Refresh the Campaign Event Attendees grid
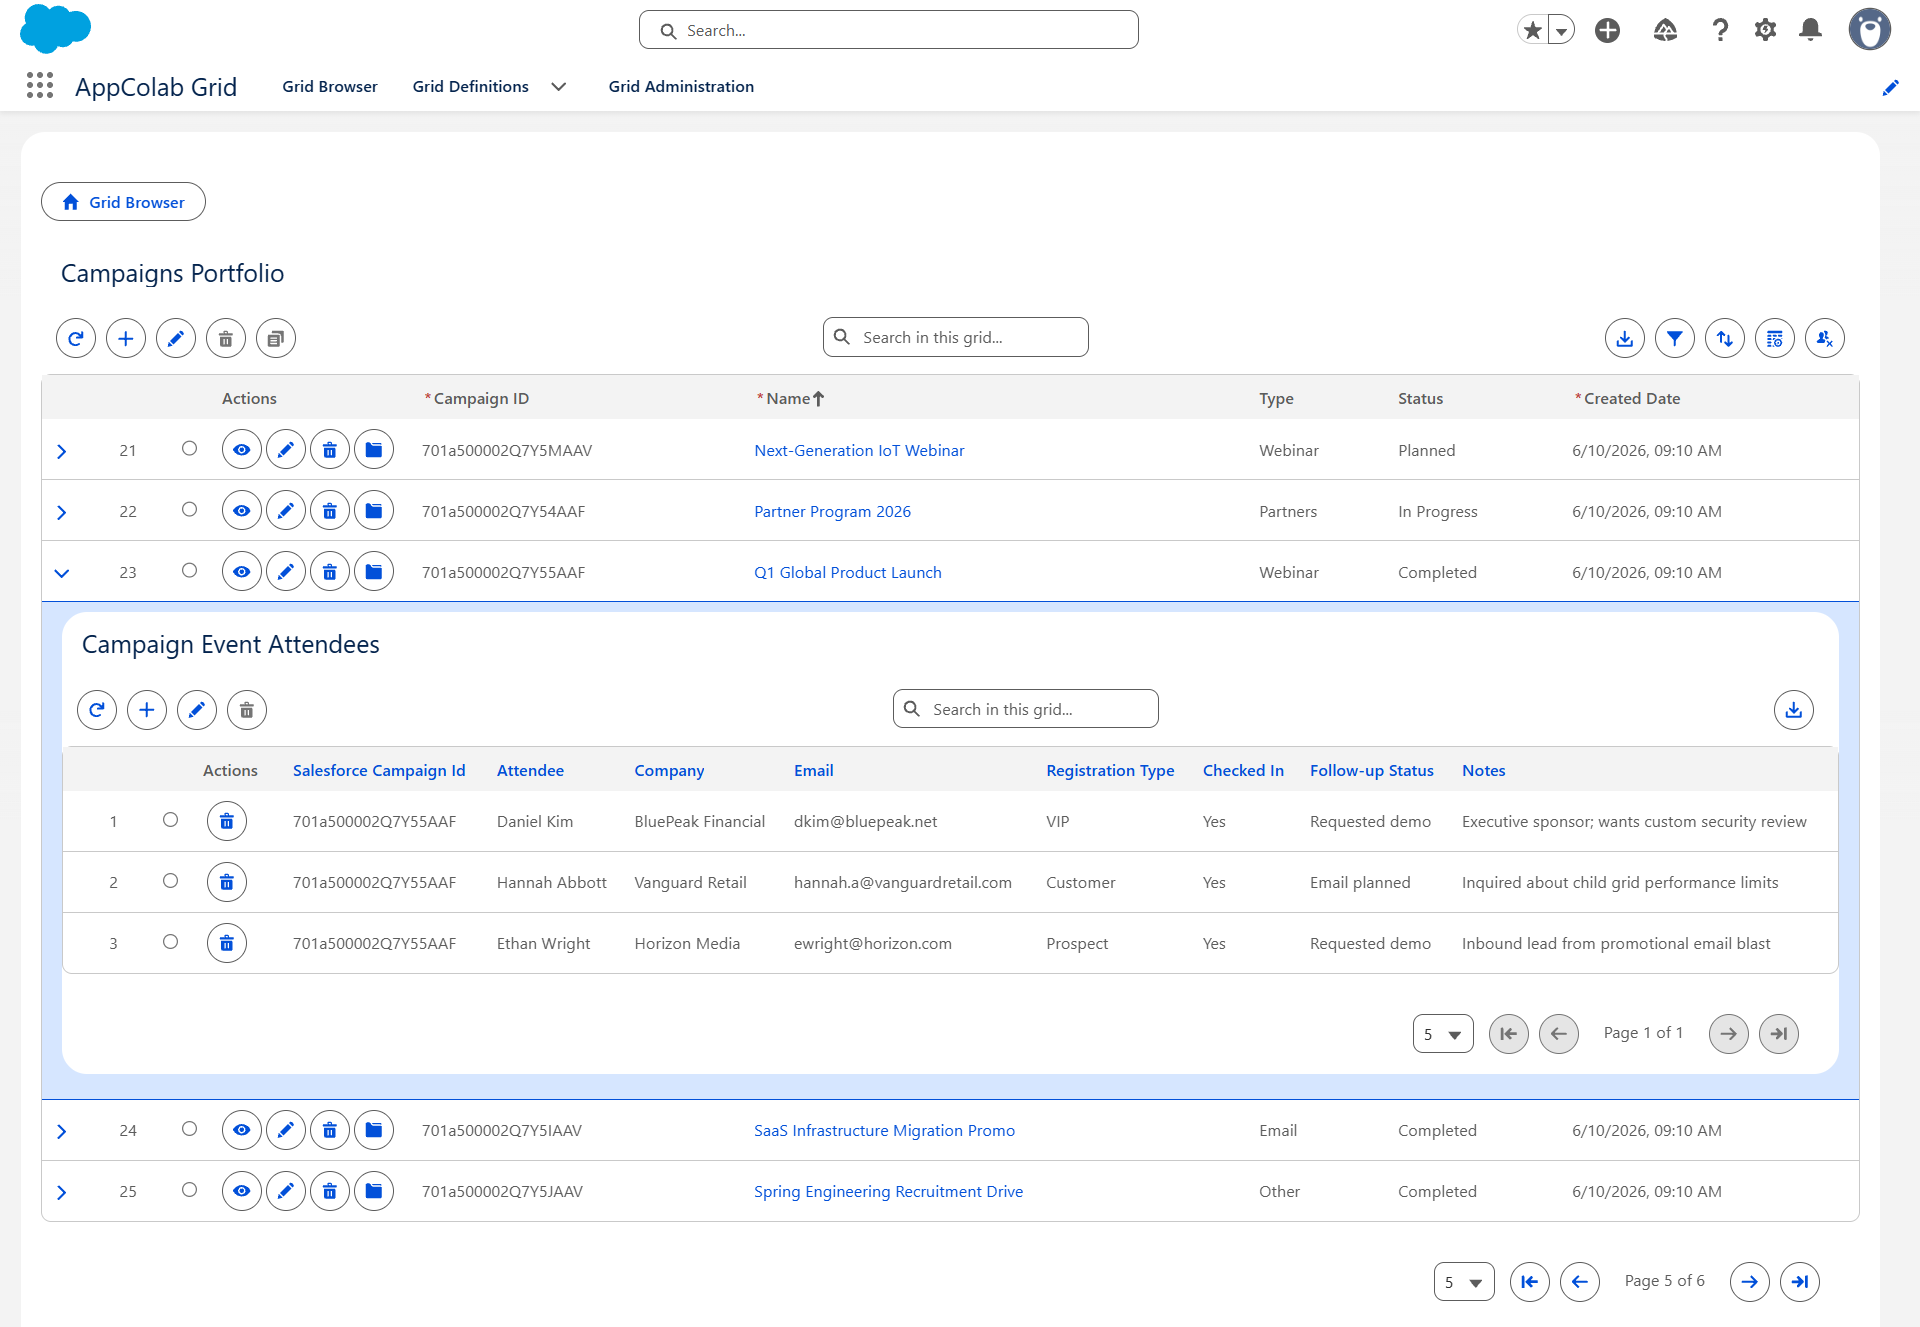Screen dimensions: 1920x1327 coord(97,710)
